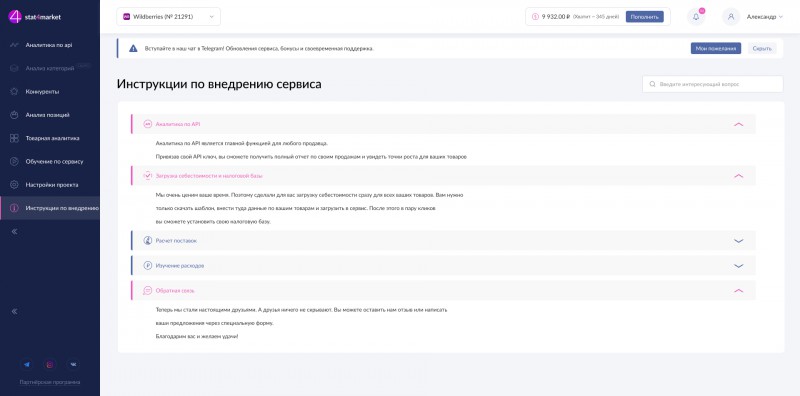Click the Пополнить balance button
The image size is (800, 396).
(x=644, y=17)
